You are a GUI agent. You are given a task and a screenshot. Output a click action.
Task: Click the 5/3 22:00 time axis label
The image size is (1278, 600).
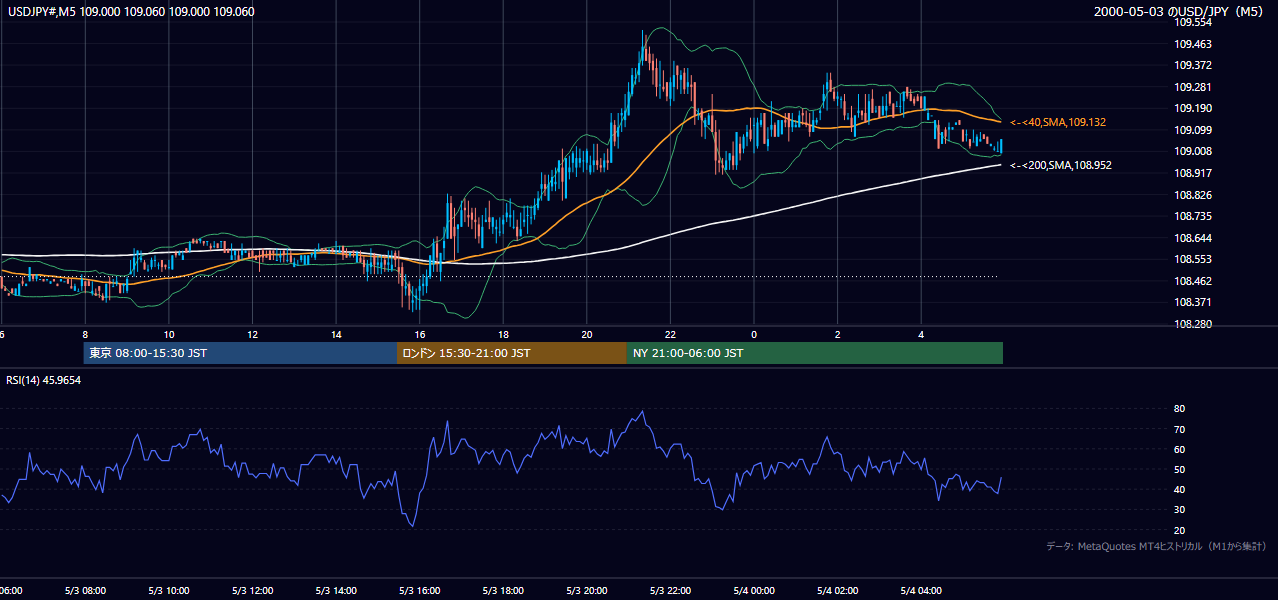(x=670, y=591)
